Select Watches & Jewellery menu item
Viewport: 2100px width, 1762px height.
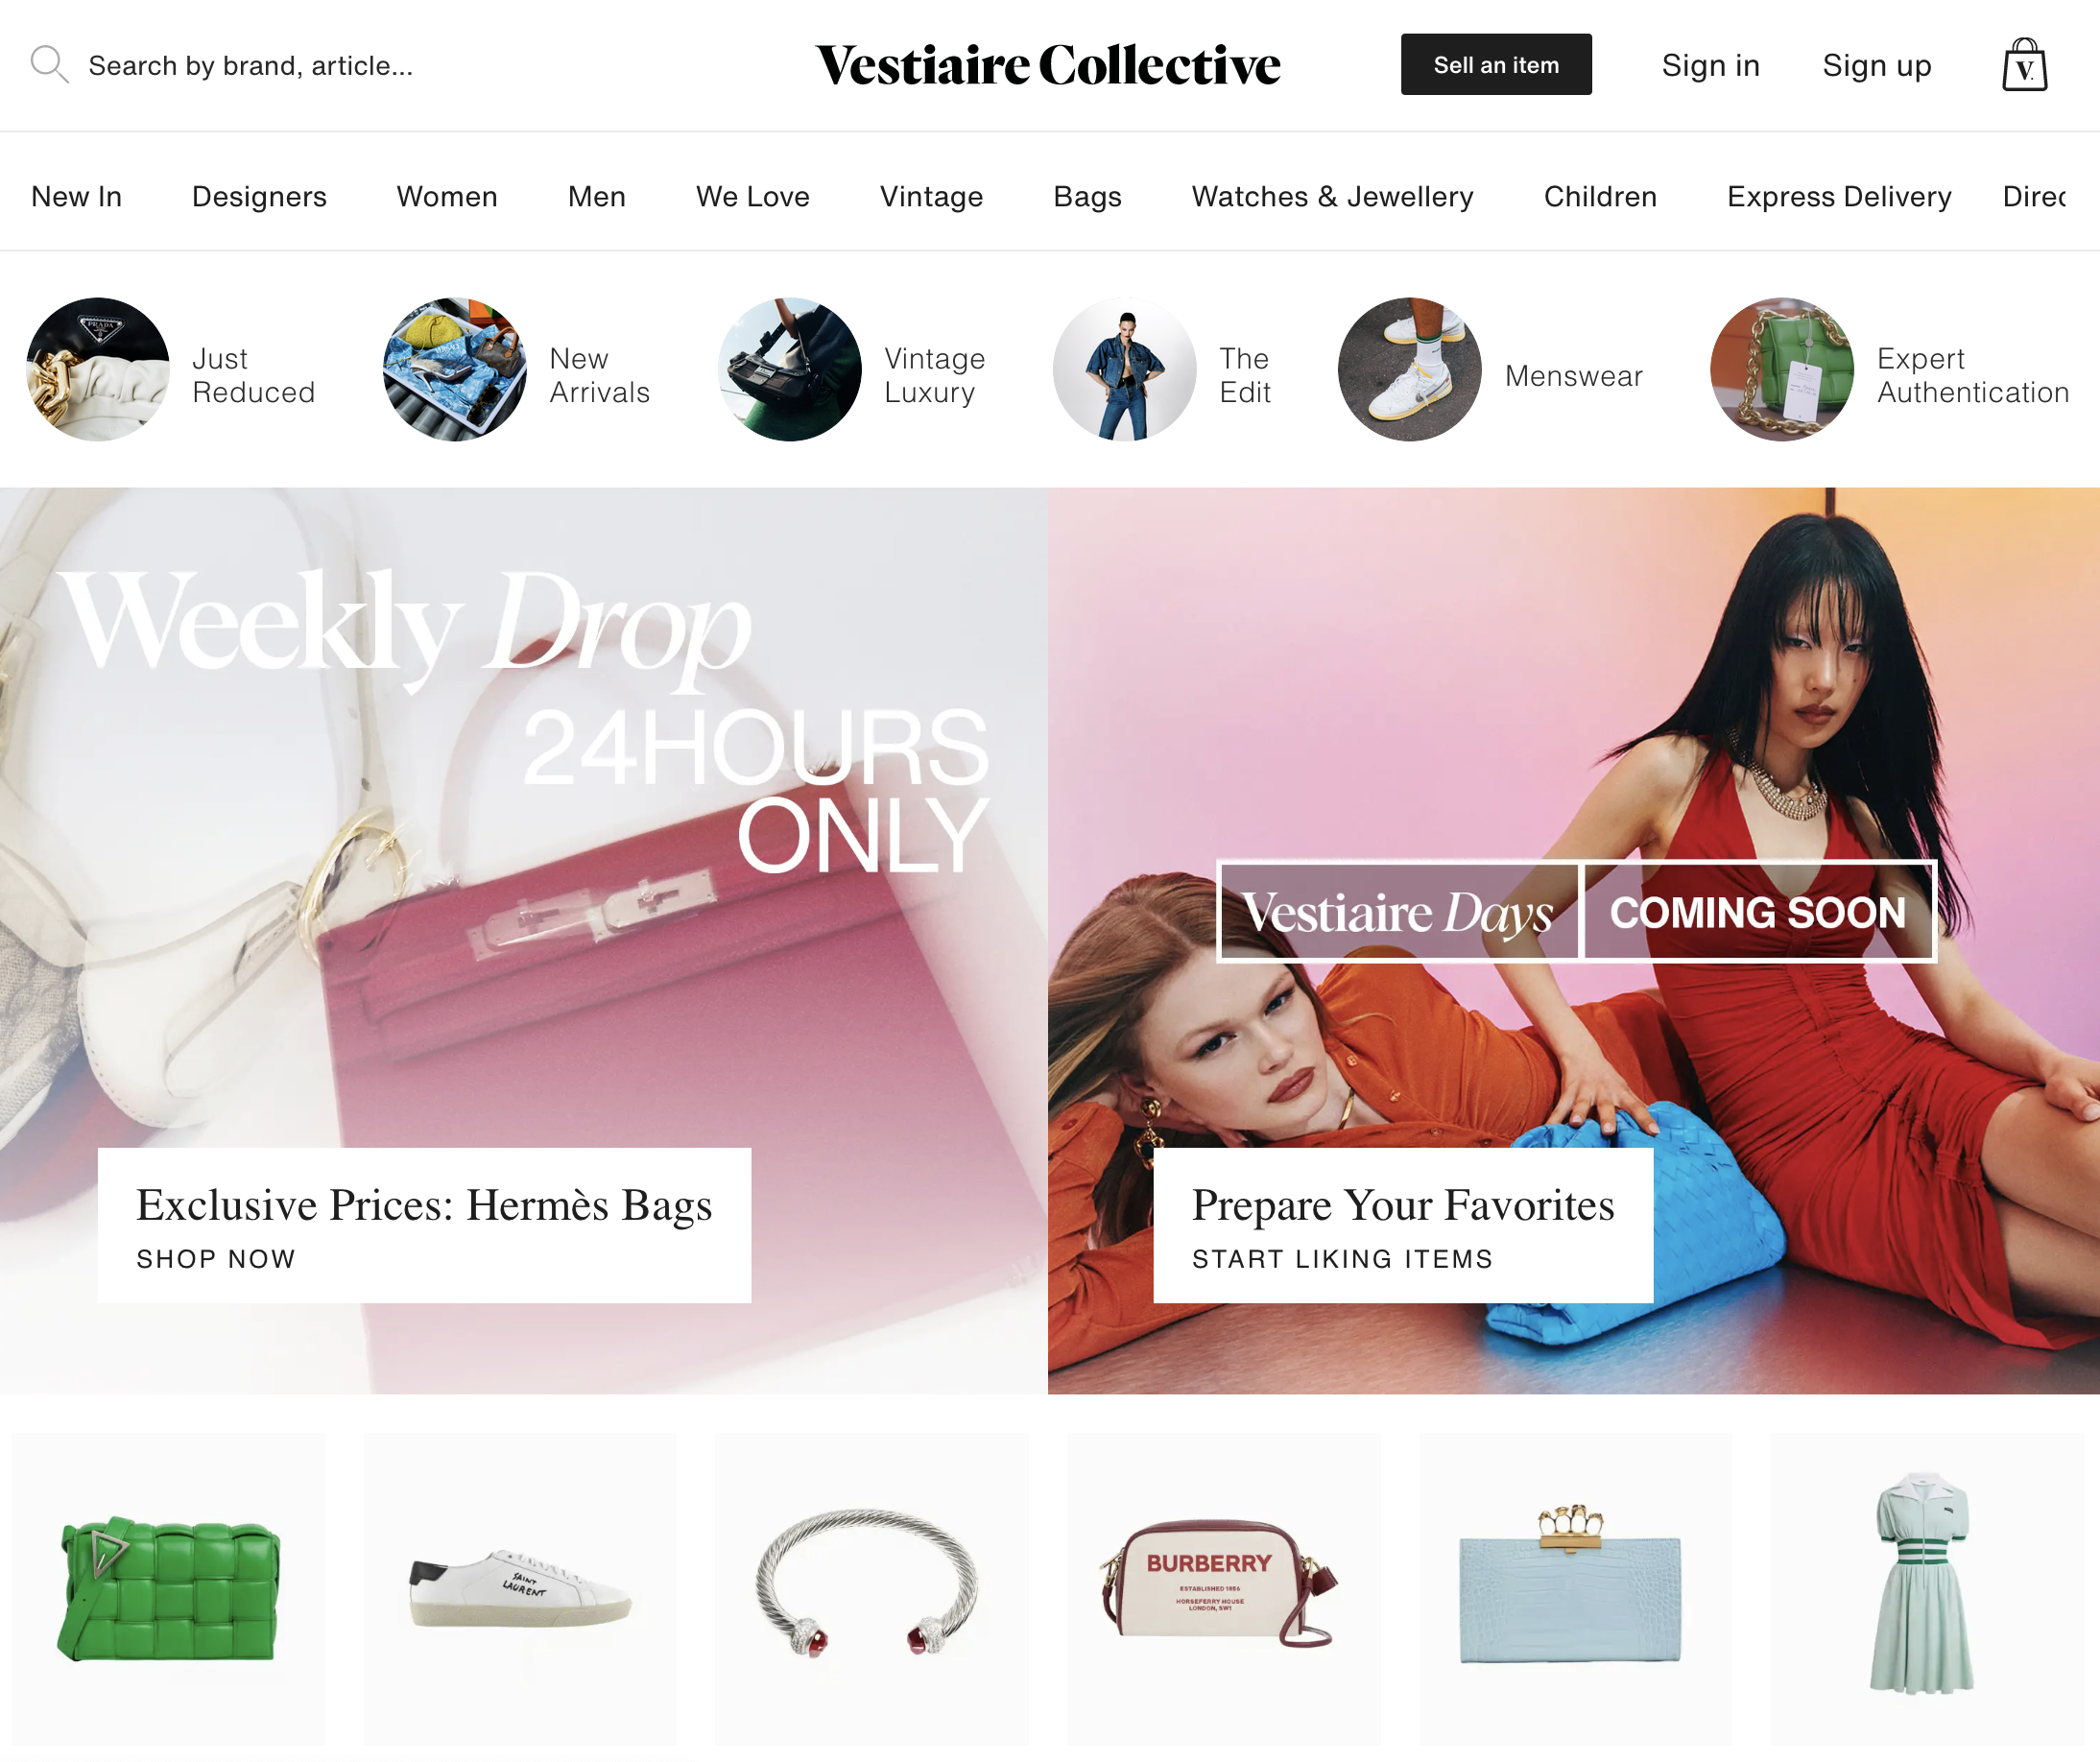click(1332, 196)
